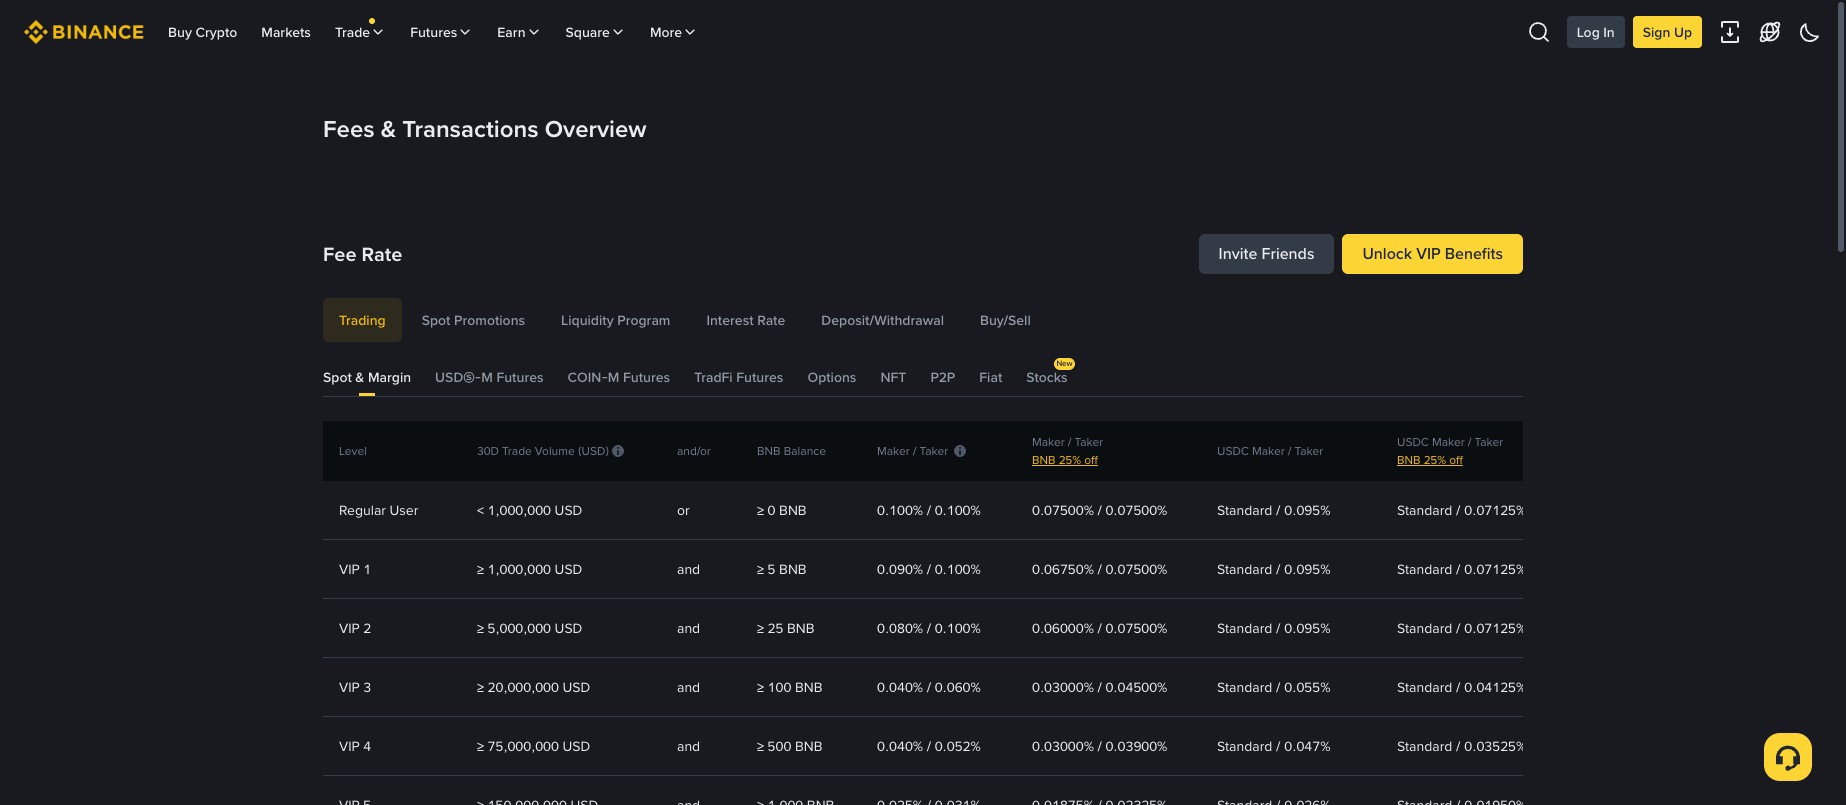Switch to P2P sub-tab
The height and width of the screenshot is (805, 1846).
942,377
